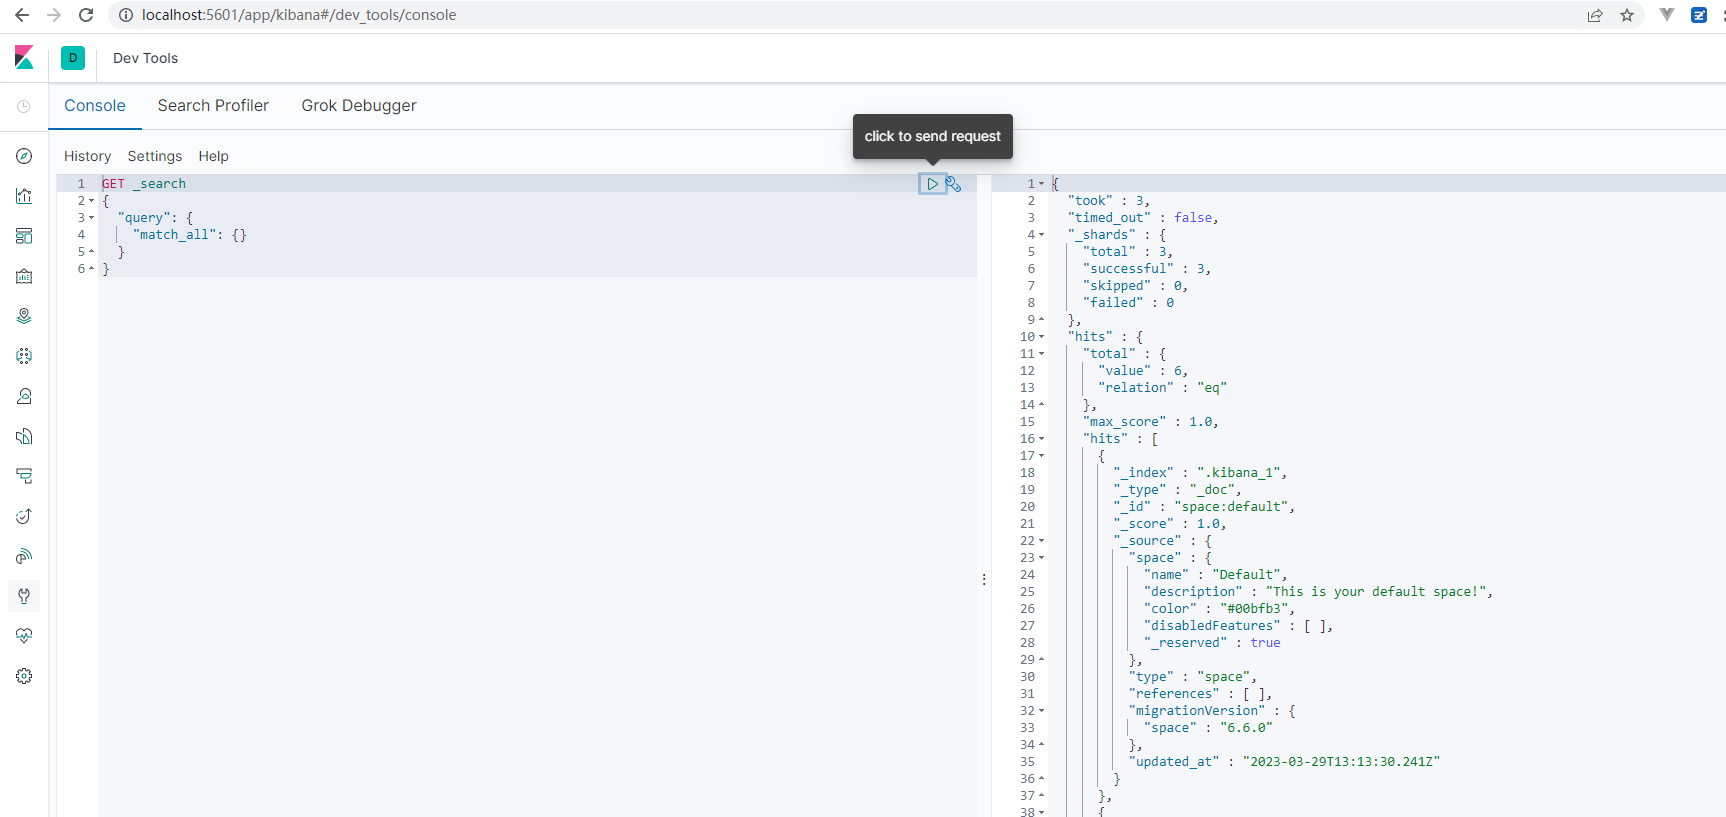Open the wrench request options menu
The image size is (1726, 817).
pyautogui.click(x=953, y=184)
